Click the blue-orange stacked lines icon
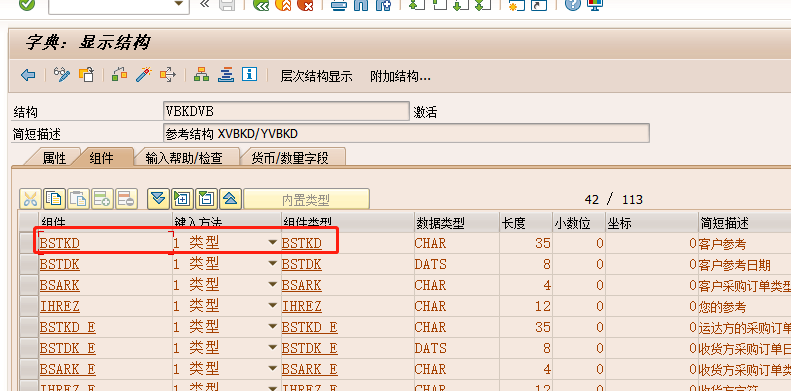Viewport: 791px width, 391px height. pyautogui.click(x=225, y=75)
